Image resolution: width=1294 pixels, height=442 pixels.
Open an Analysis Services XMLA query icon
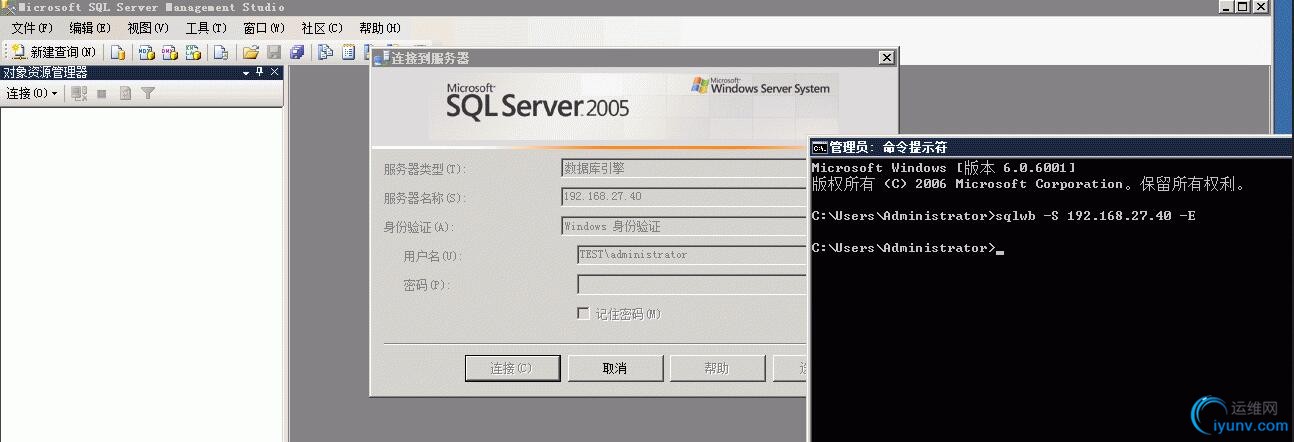(x=193, y=52)
